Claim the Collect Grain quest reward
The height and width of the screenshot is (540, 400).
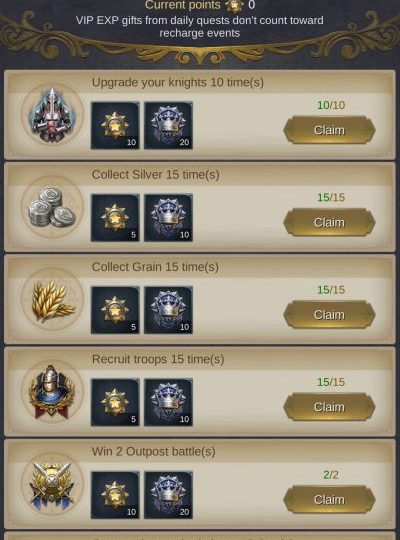coord(329,314)
